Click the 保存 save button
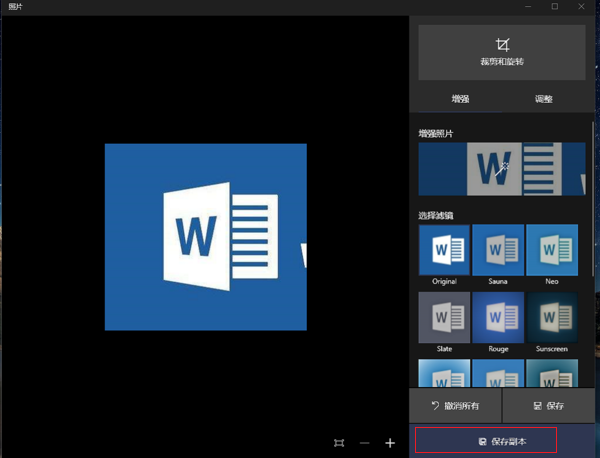Viewport: 600px width, 458px height. coord(548,406)
